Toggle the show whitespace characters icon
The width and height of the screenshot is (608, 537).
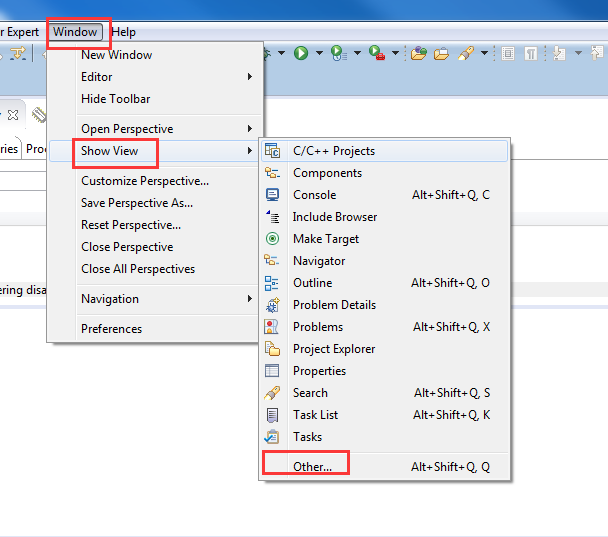coord(530,54)
